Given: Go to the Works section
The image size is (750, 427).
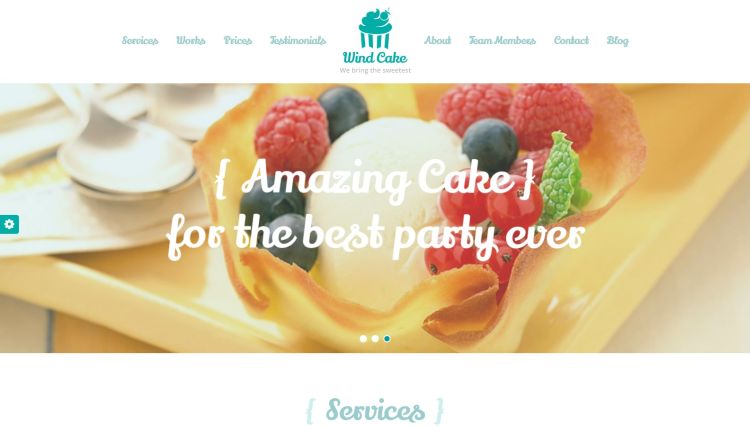Looking at the screenshot, I should 191,41.
